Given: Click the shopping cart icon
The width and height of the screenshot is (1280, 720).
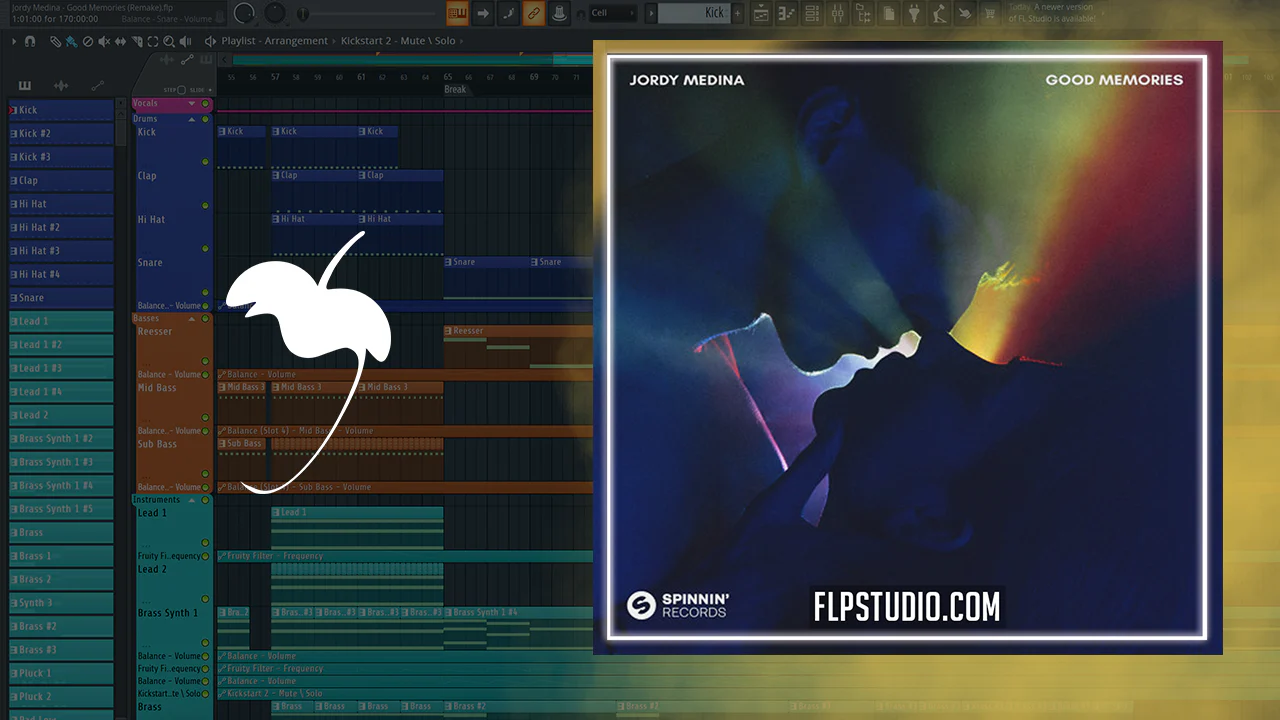Looking at the screenshot, I should [990, 13].
